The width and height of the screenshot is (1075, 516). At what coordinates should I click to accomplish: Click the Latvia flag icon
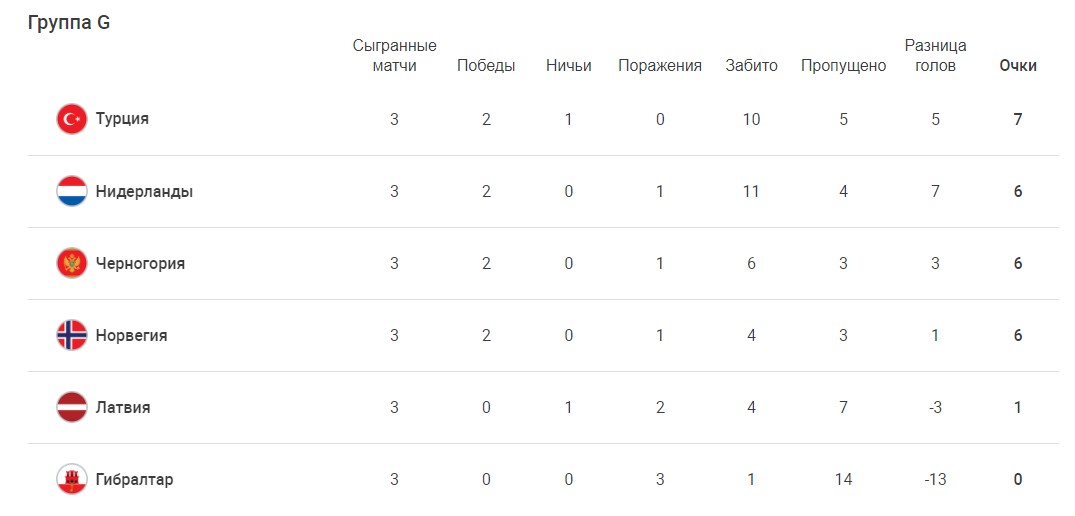(x=71, y=407)
